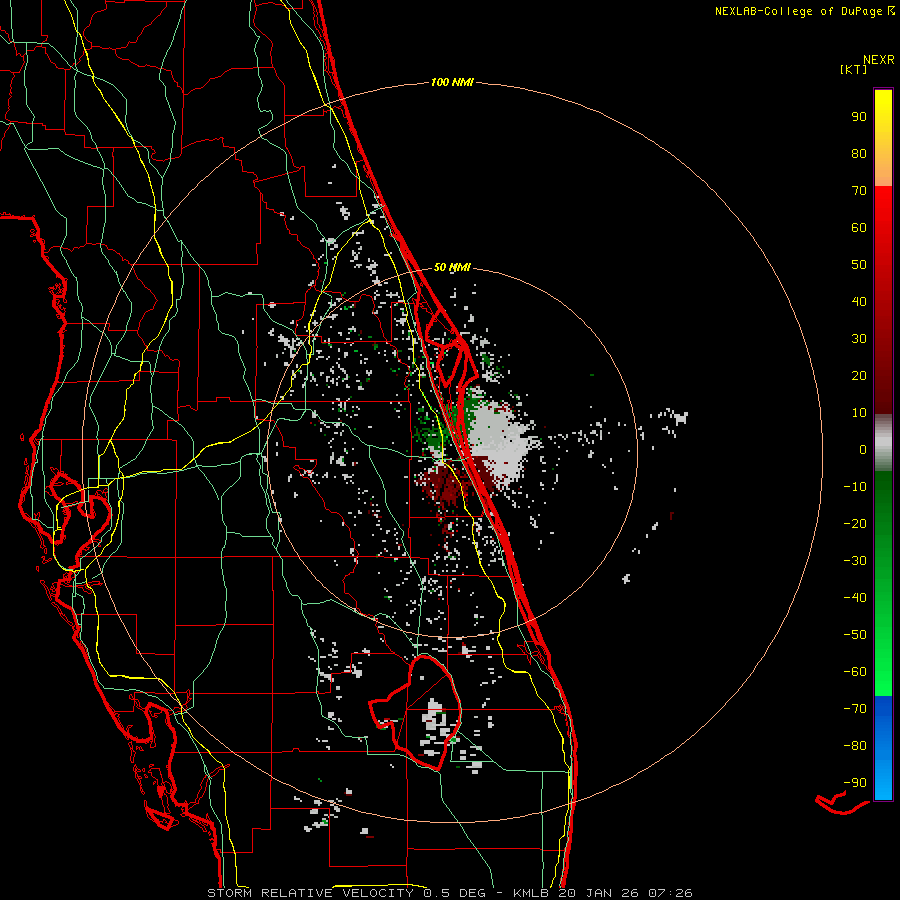This screenshot has height=900, width=900.
Task: Pick the blue segment of the color bar
Action: [x=883, y=748]
